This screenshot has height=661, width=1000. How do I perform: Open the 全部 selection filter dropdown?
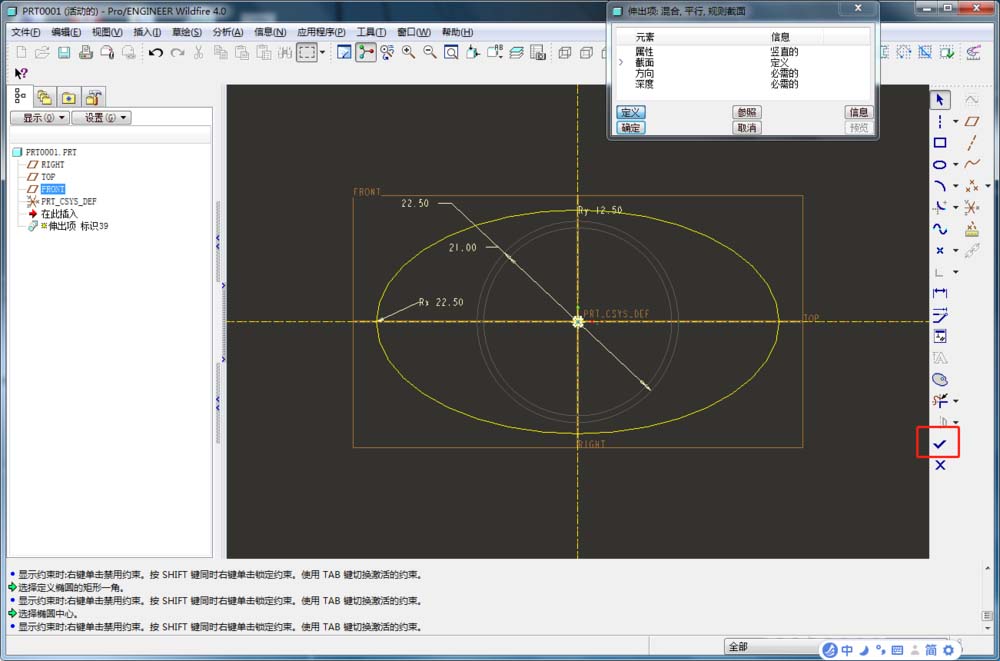pyautogui.click(x=772, y=646)
